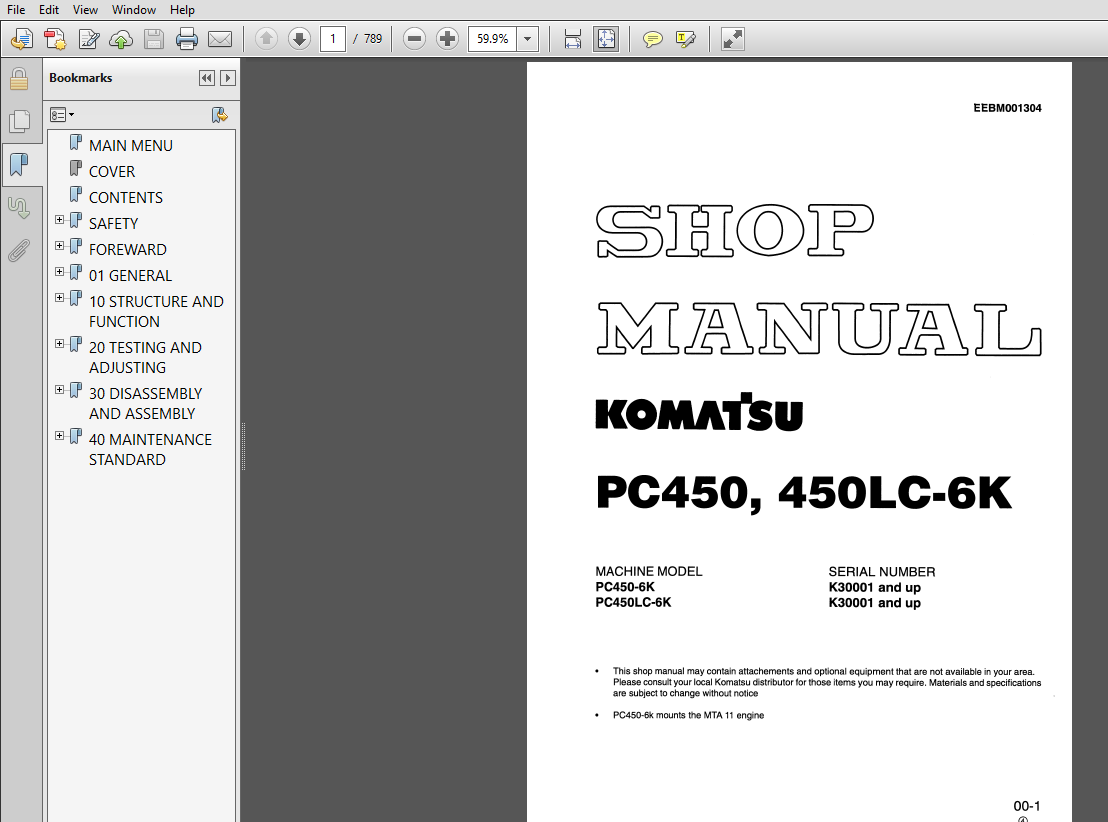Click the expand panel right arrow

click(x=228, y=78)
